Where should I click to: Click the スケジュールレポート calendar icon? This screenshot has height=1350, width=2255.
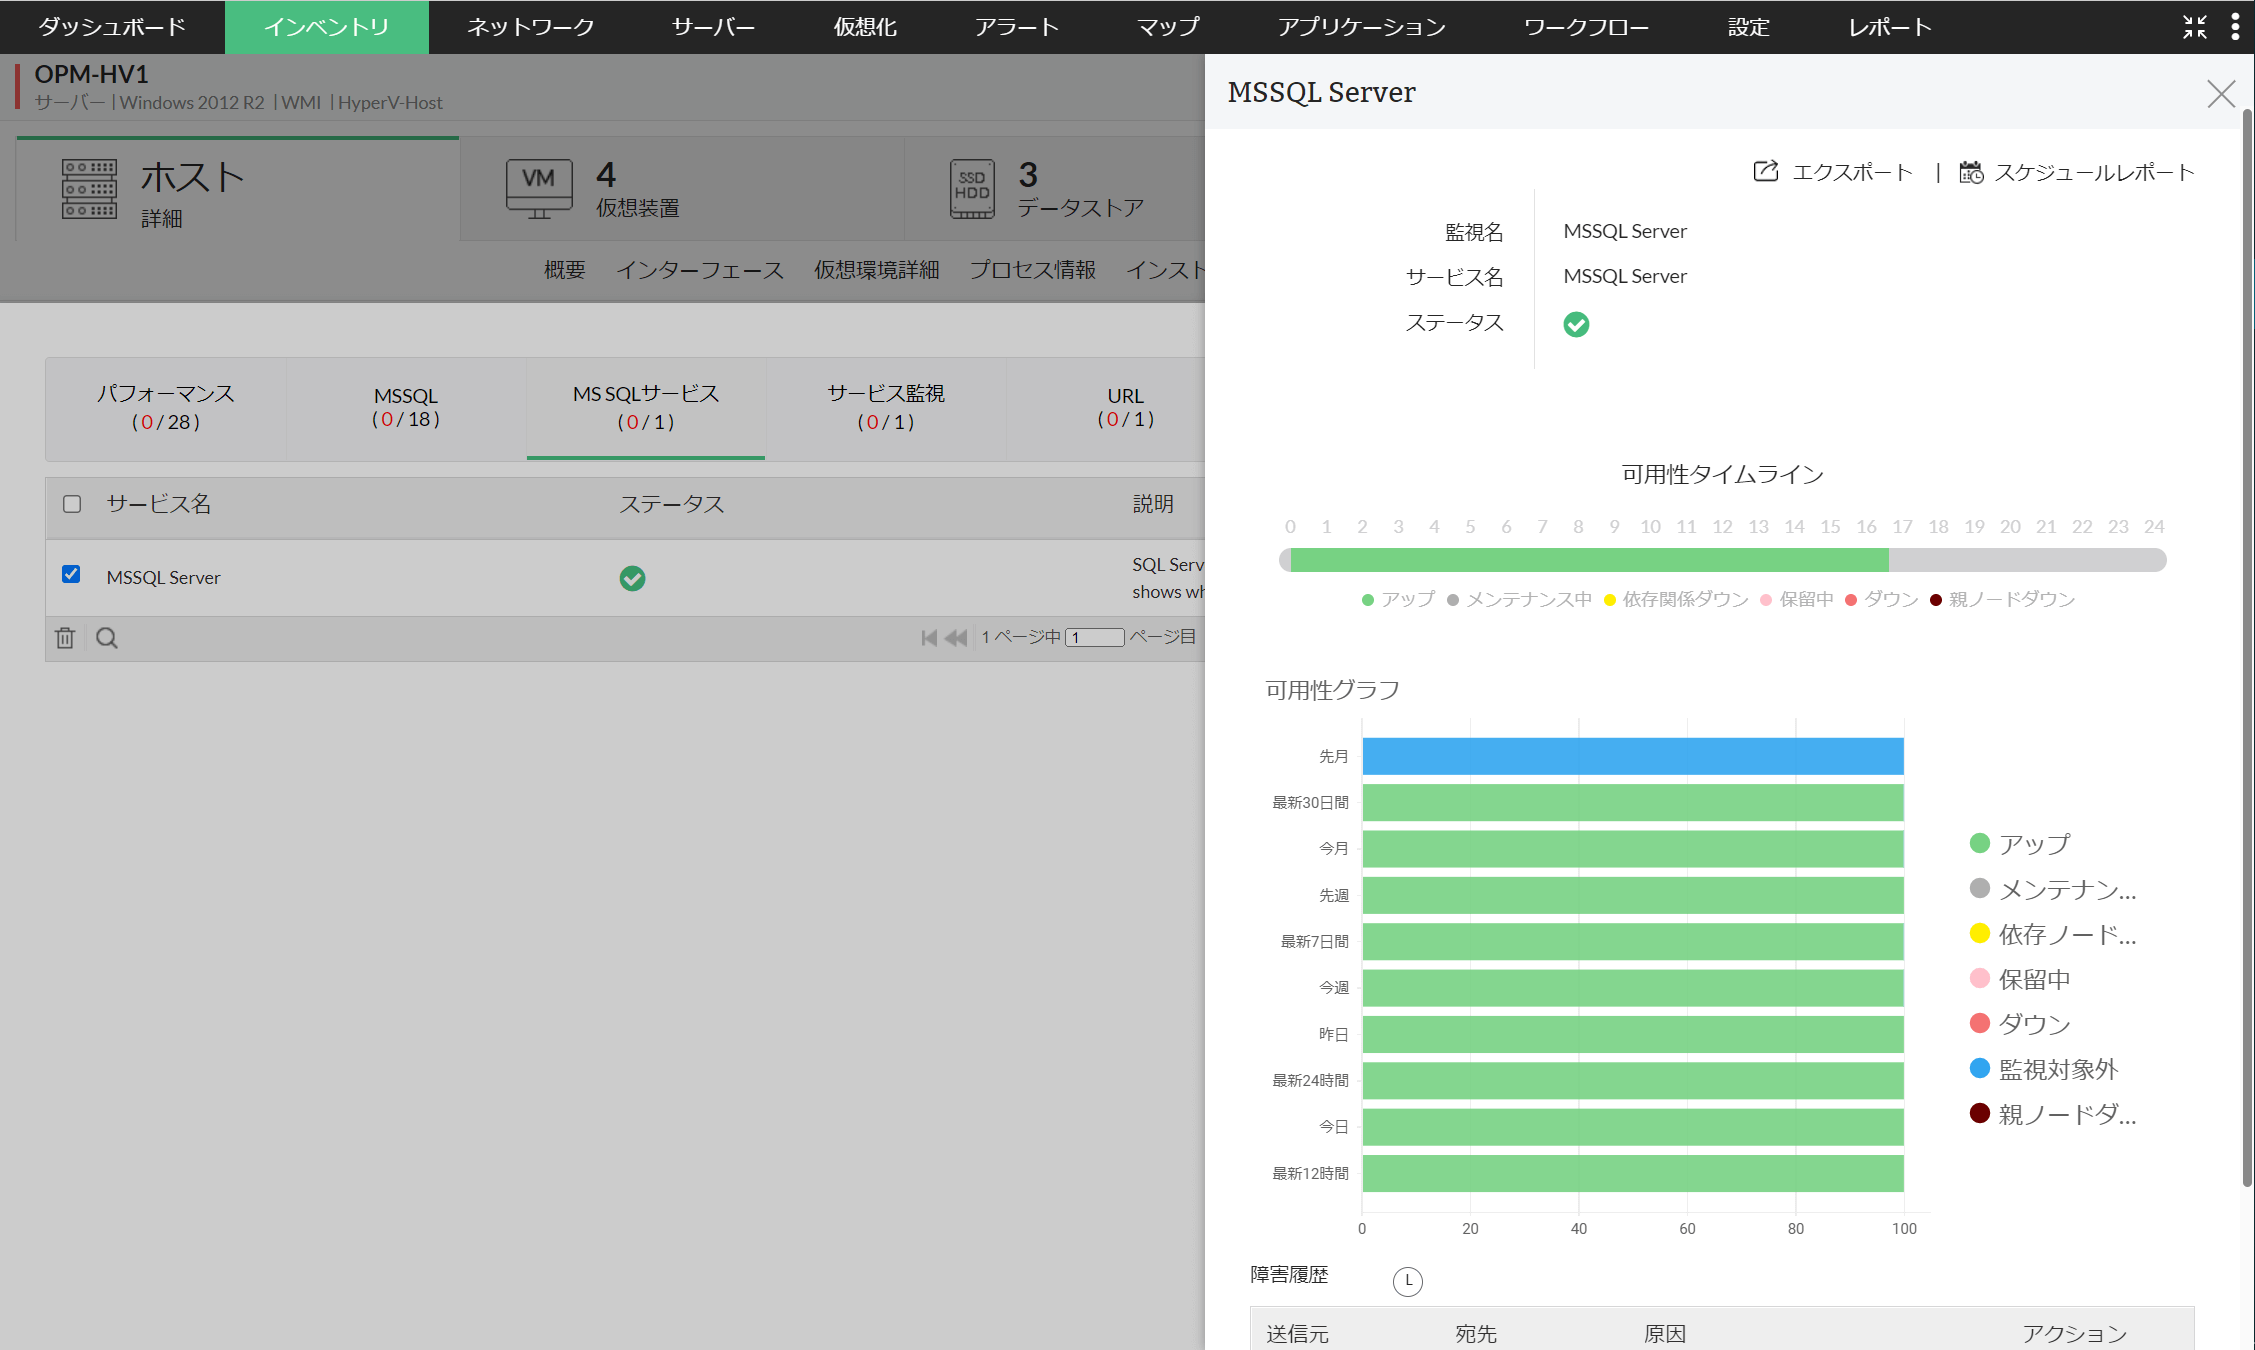(x=1972, y=172)
